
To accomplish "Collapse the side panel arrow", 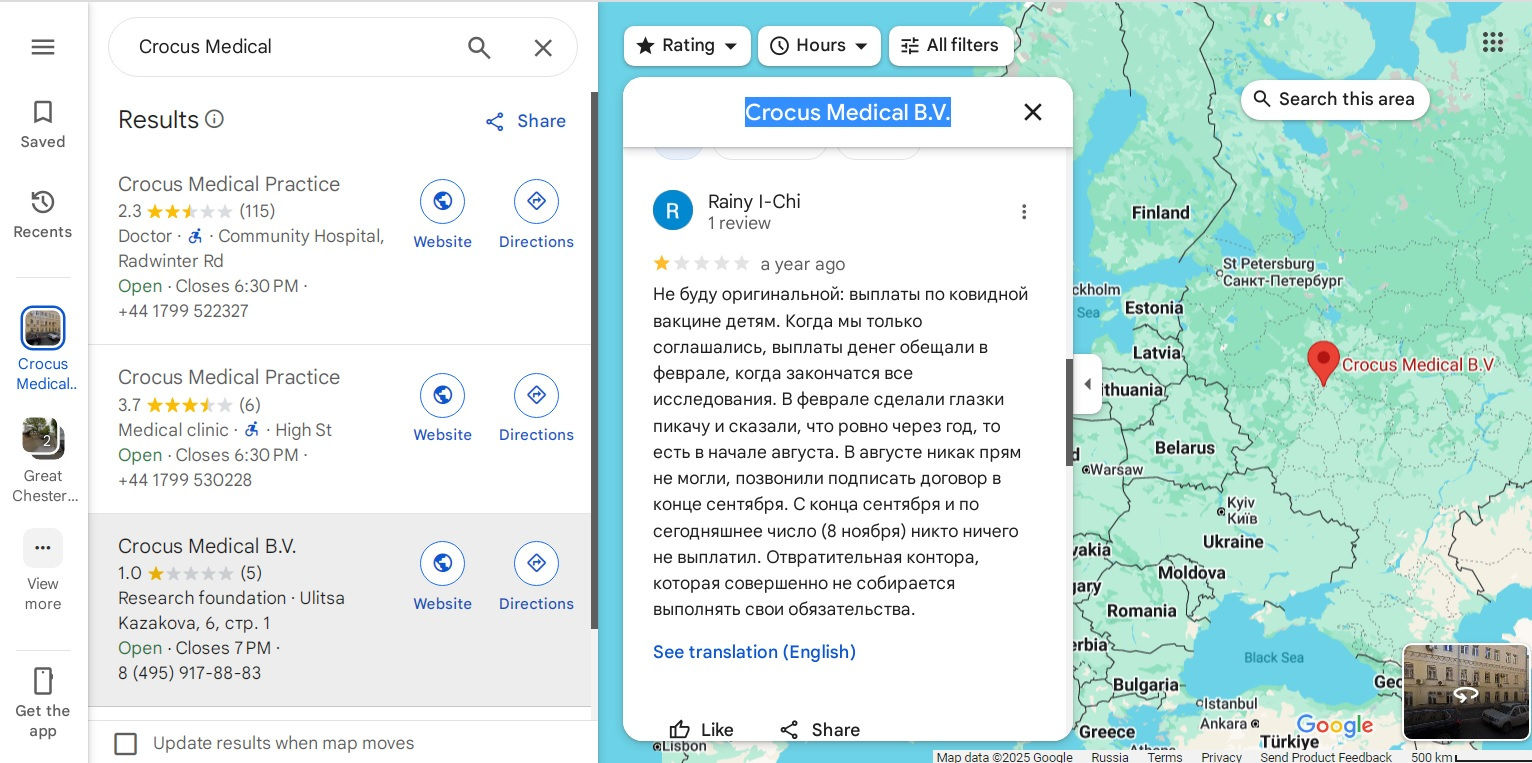I will (1087, 384).
